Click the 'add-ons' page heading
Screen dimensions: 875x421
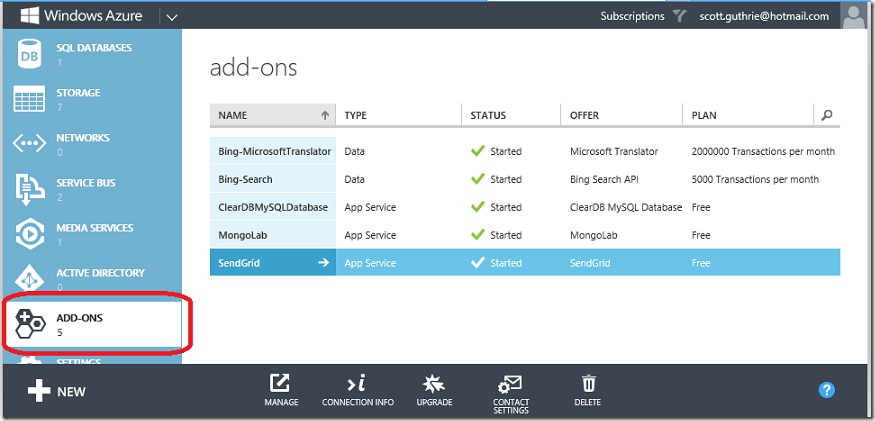pos(253,68)
